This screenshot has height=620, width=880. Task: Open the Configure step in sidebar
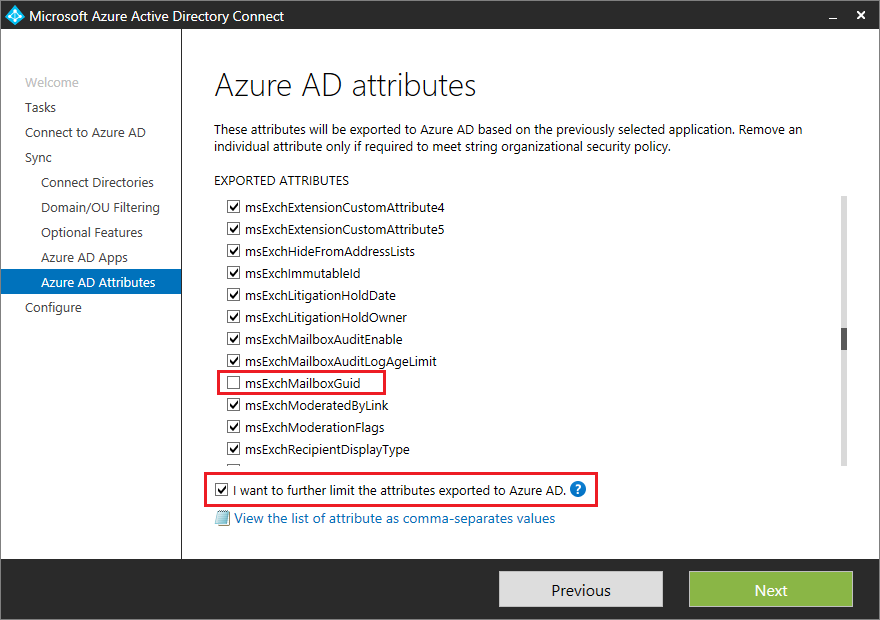[x=53, y=307]
